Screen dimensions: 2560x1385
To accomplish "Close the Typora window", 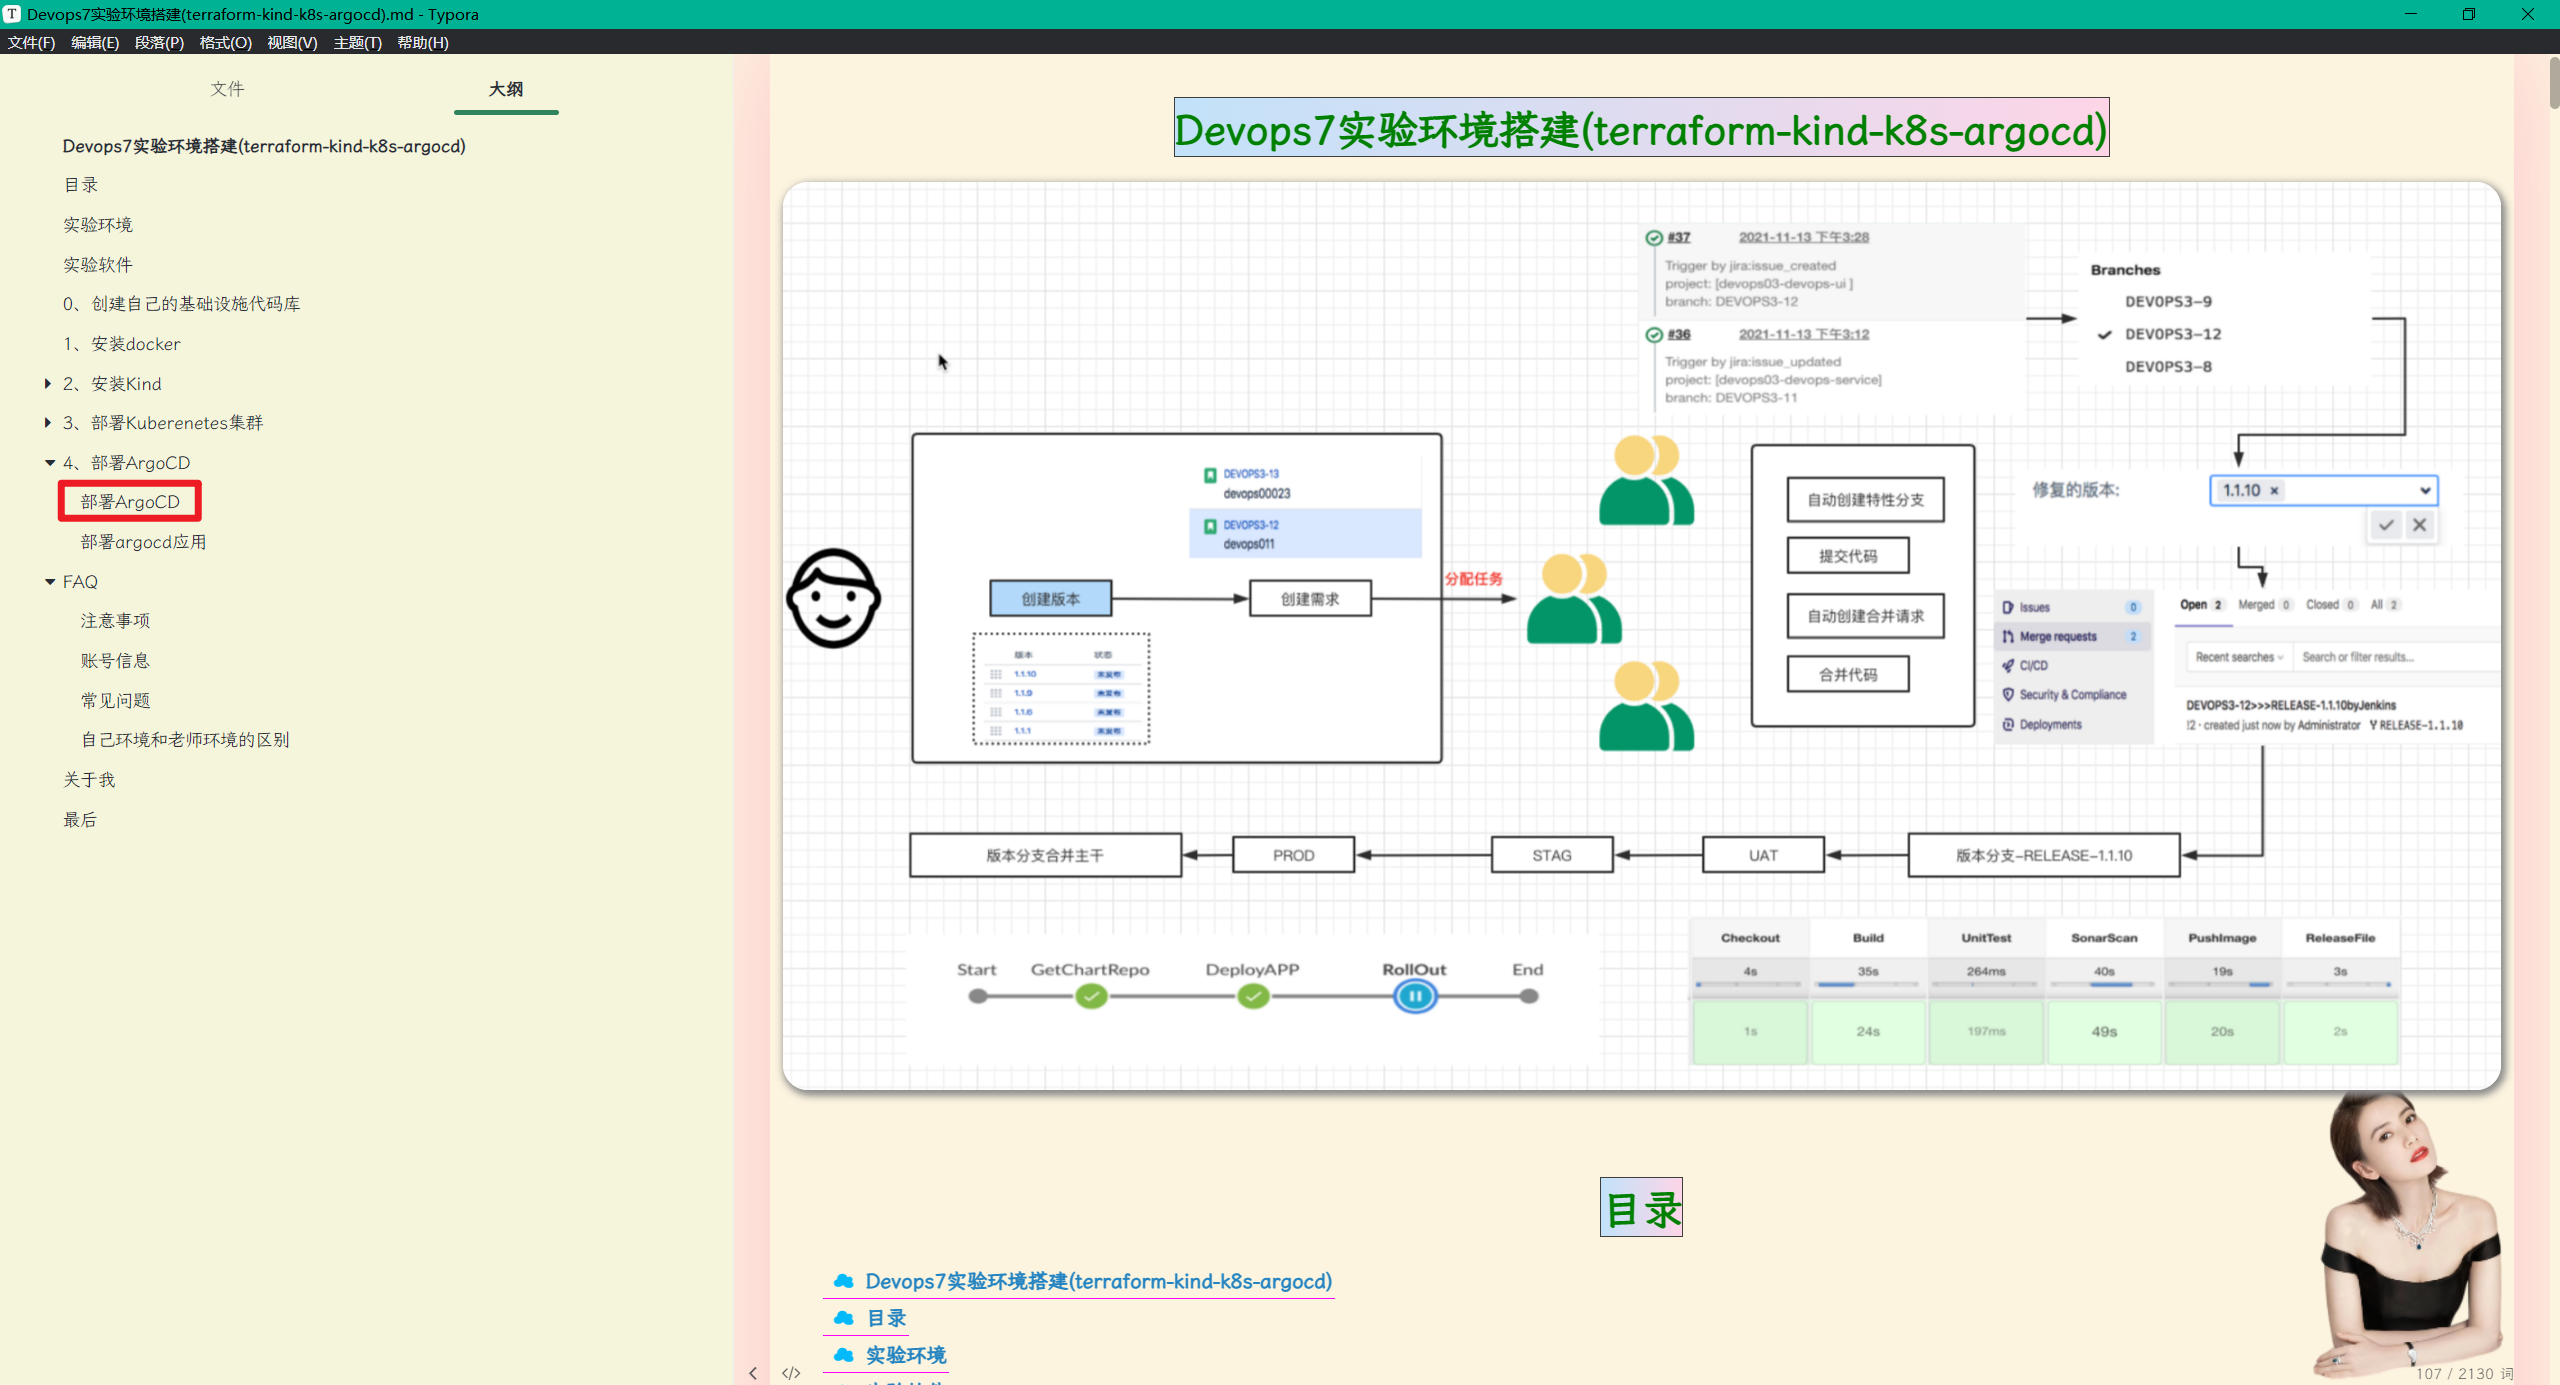I will (2528, 14).
